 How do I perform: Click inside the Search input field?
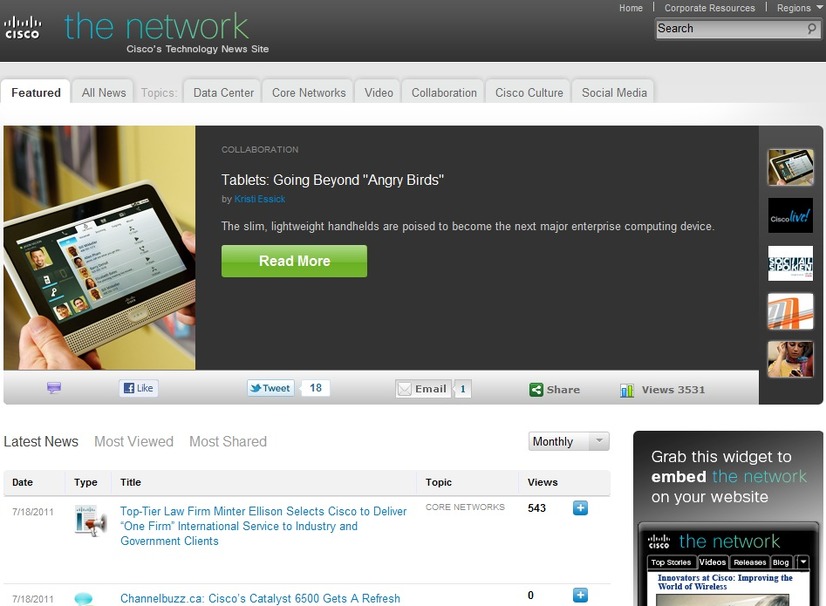pos(731,28)
